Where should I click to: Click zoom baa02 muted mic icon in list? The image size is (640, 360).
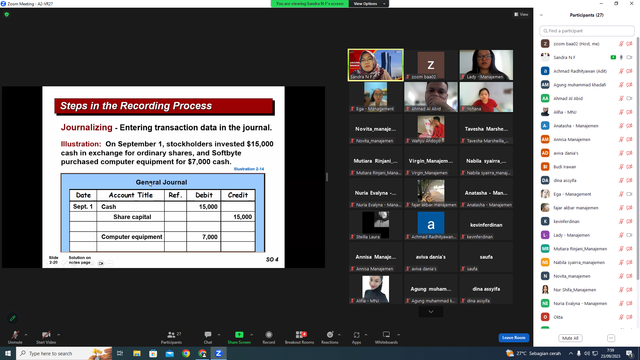click(621, 44)
